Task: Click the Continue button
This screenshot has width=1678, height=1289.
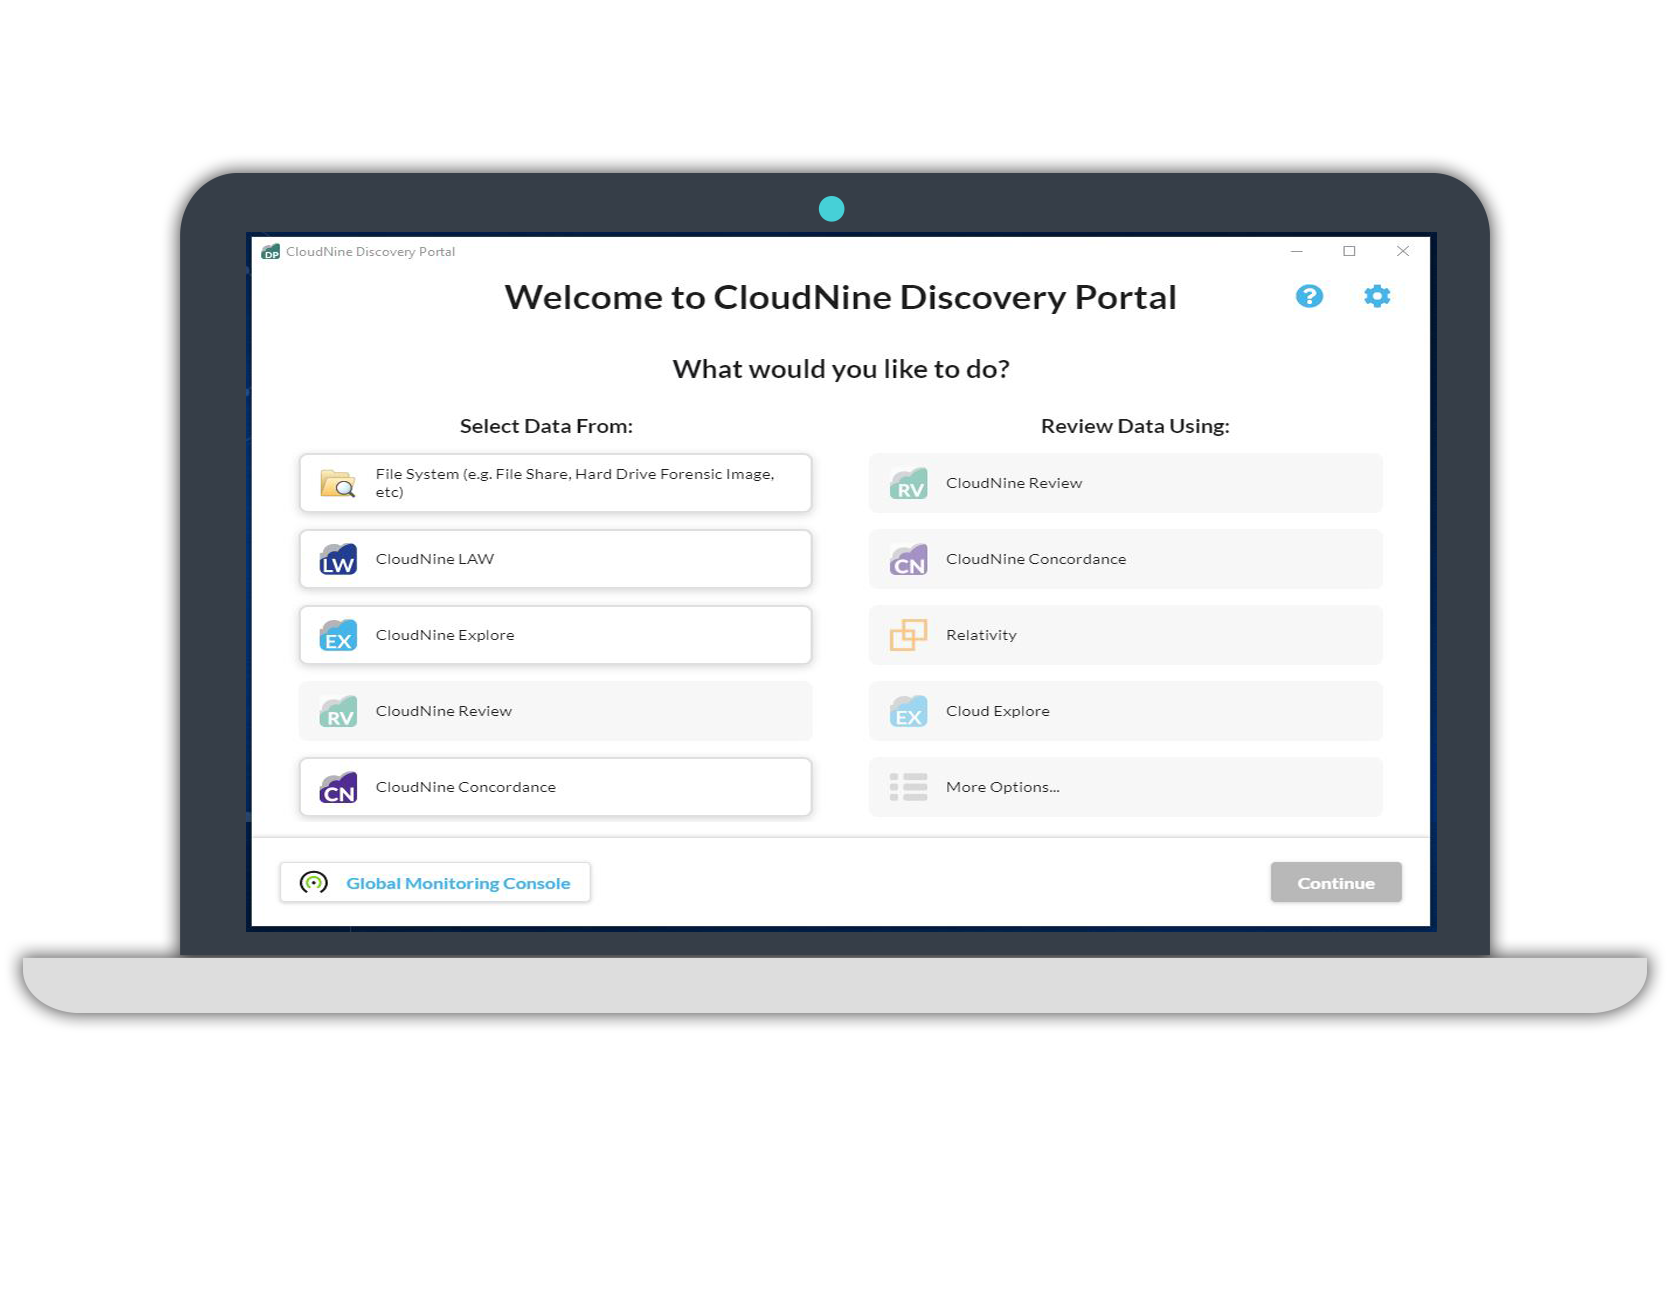Action: [1335, 883]
